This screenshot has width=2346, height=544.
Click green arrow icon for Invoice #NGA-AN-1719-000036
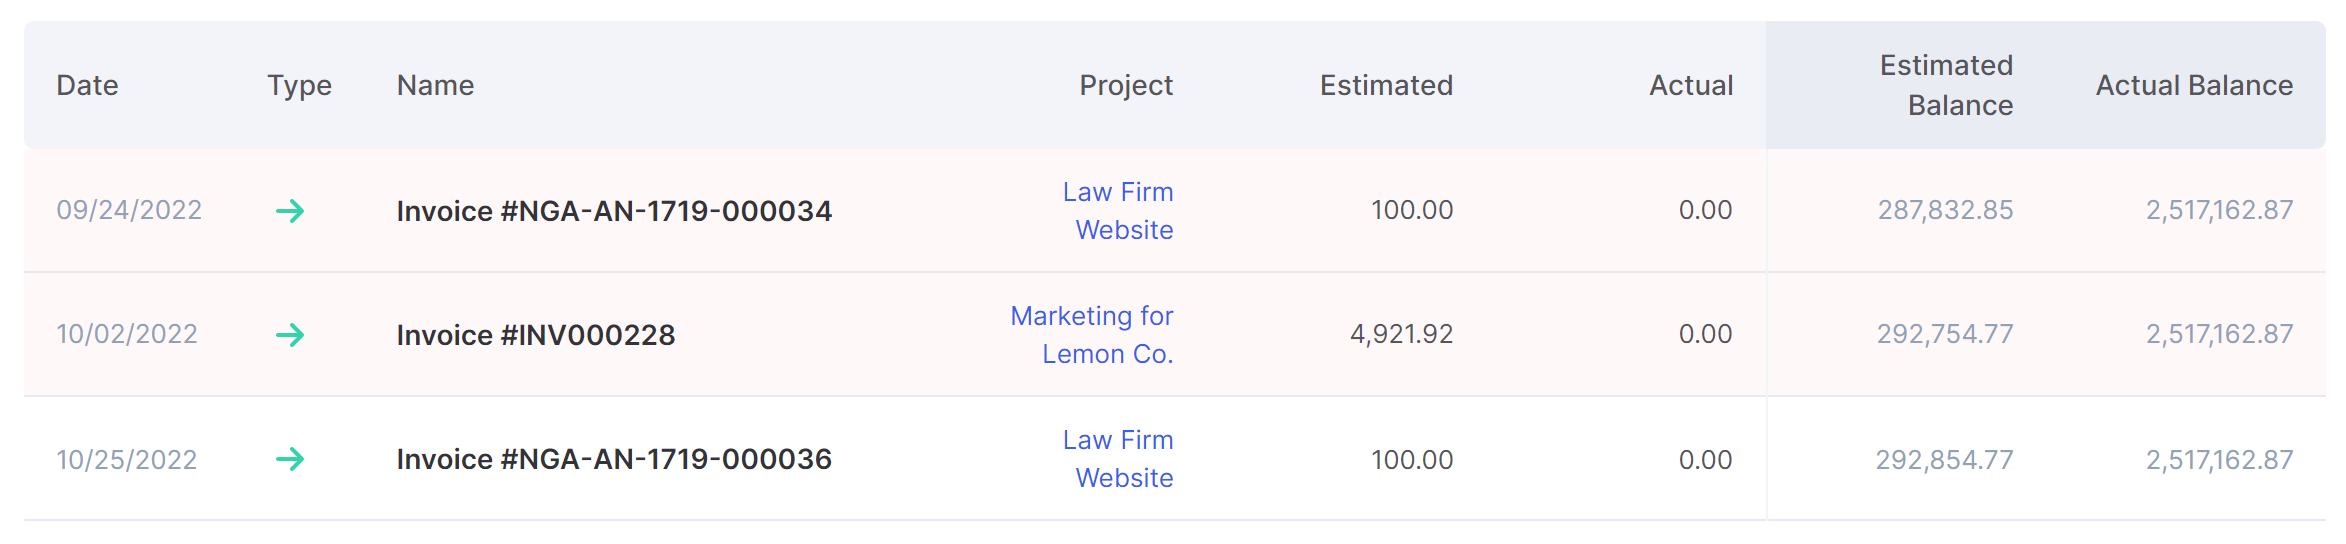click(x=290, y=459)
